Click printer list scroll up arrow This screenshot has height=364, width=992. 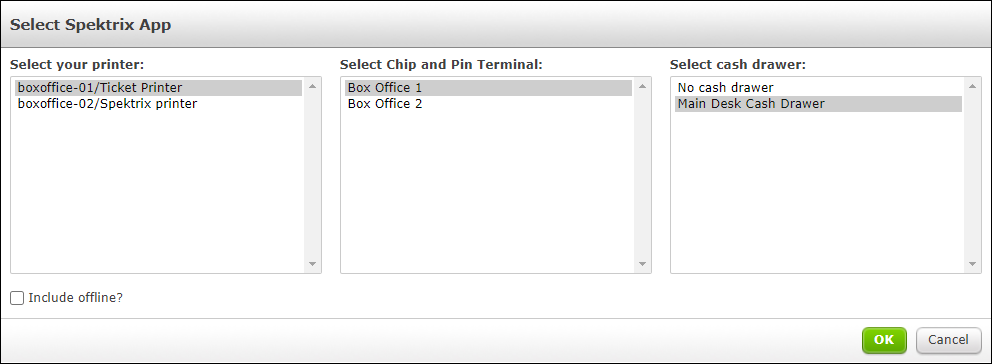pos(313,86)
